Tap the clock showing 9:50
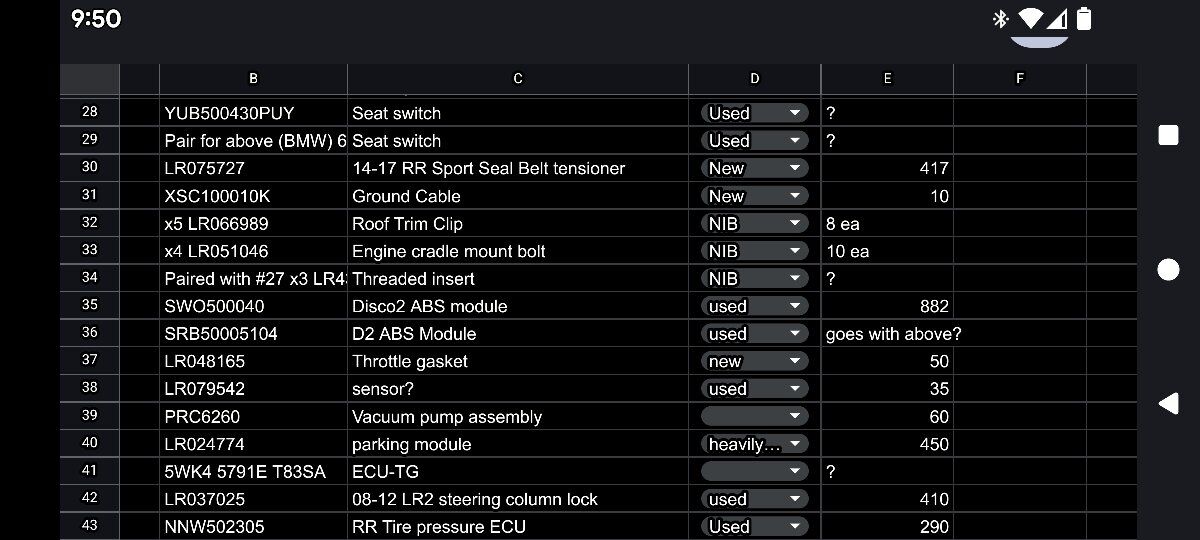1200x540 pixels. coord(96,19)
